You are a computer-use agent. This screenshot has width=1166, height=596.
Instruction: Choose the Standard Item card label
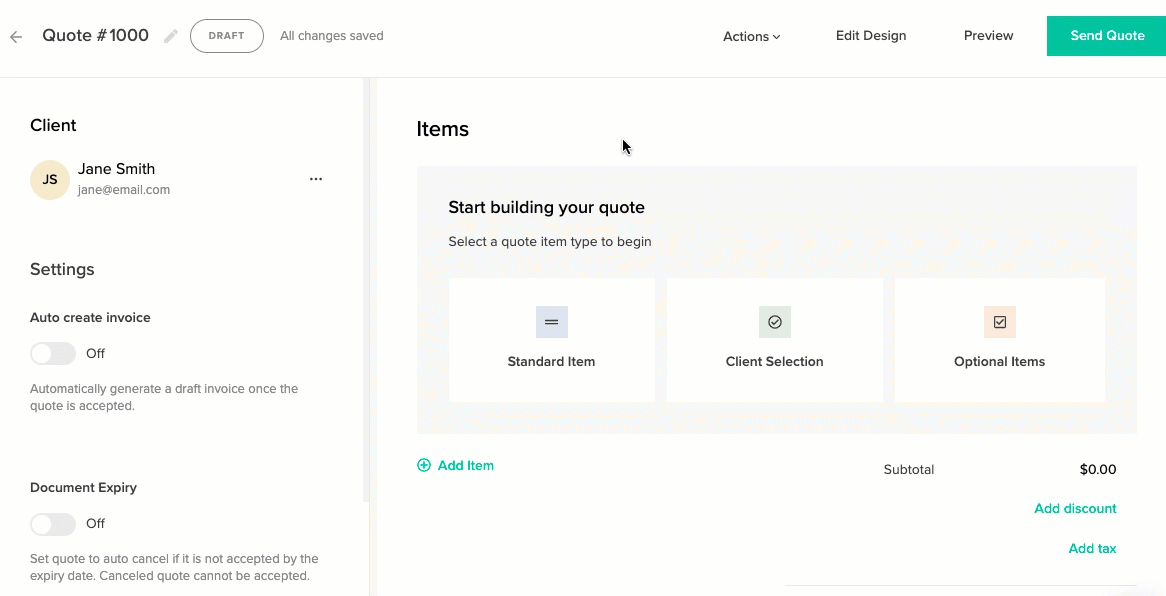click(551, 362)
